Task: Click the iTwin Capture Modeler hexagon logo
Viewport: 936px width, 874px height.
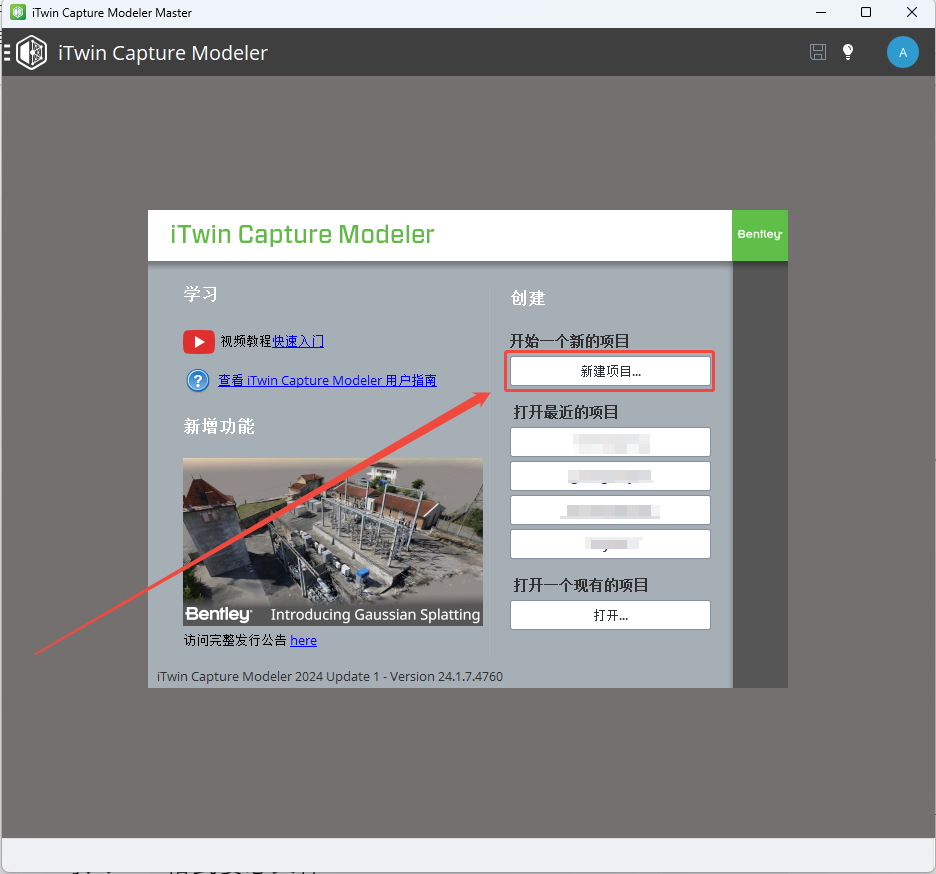Action: coord(32,53)
